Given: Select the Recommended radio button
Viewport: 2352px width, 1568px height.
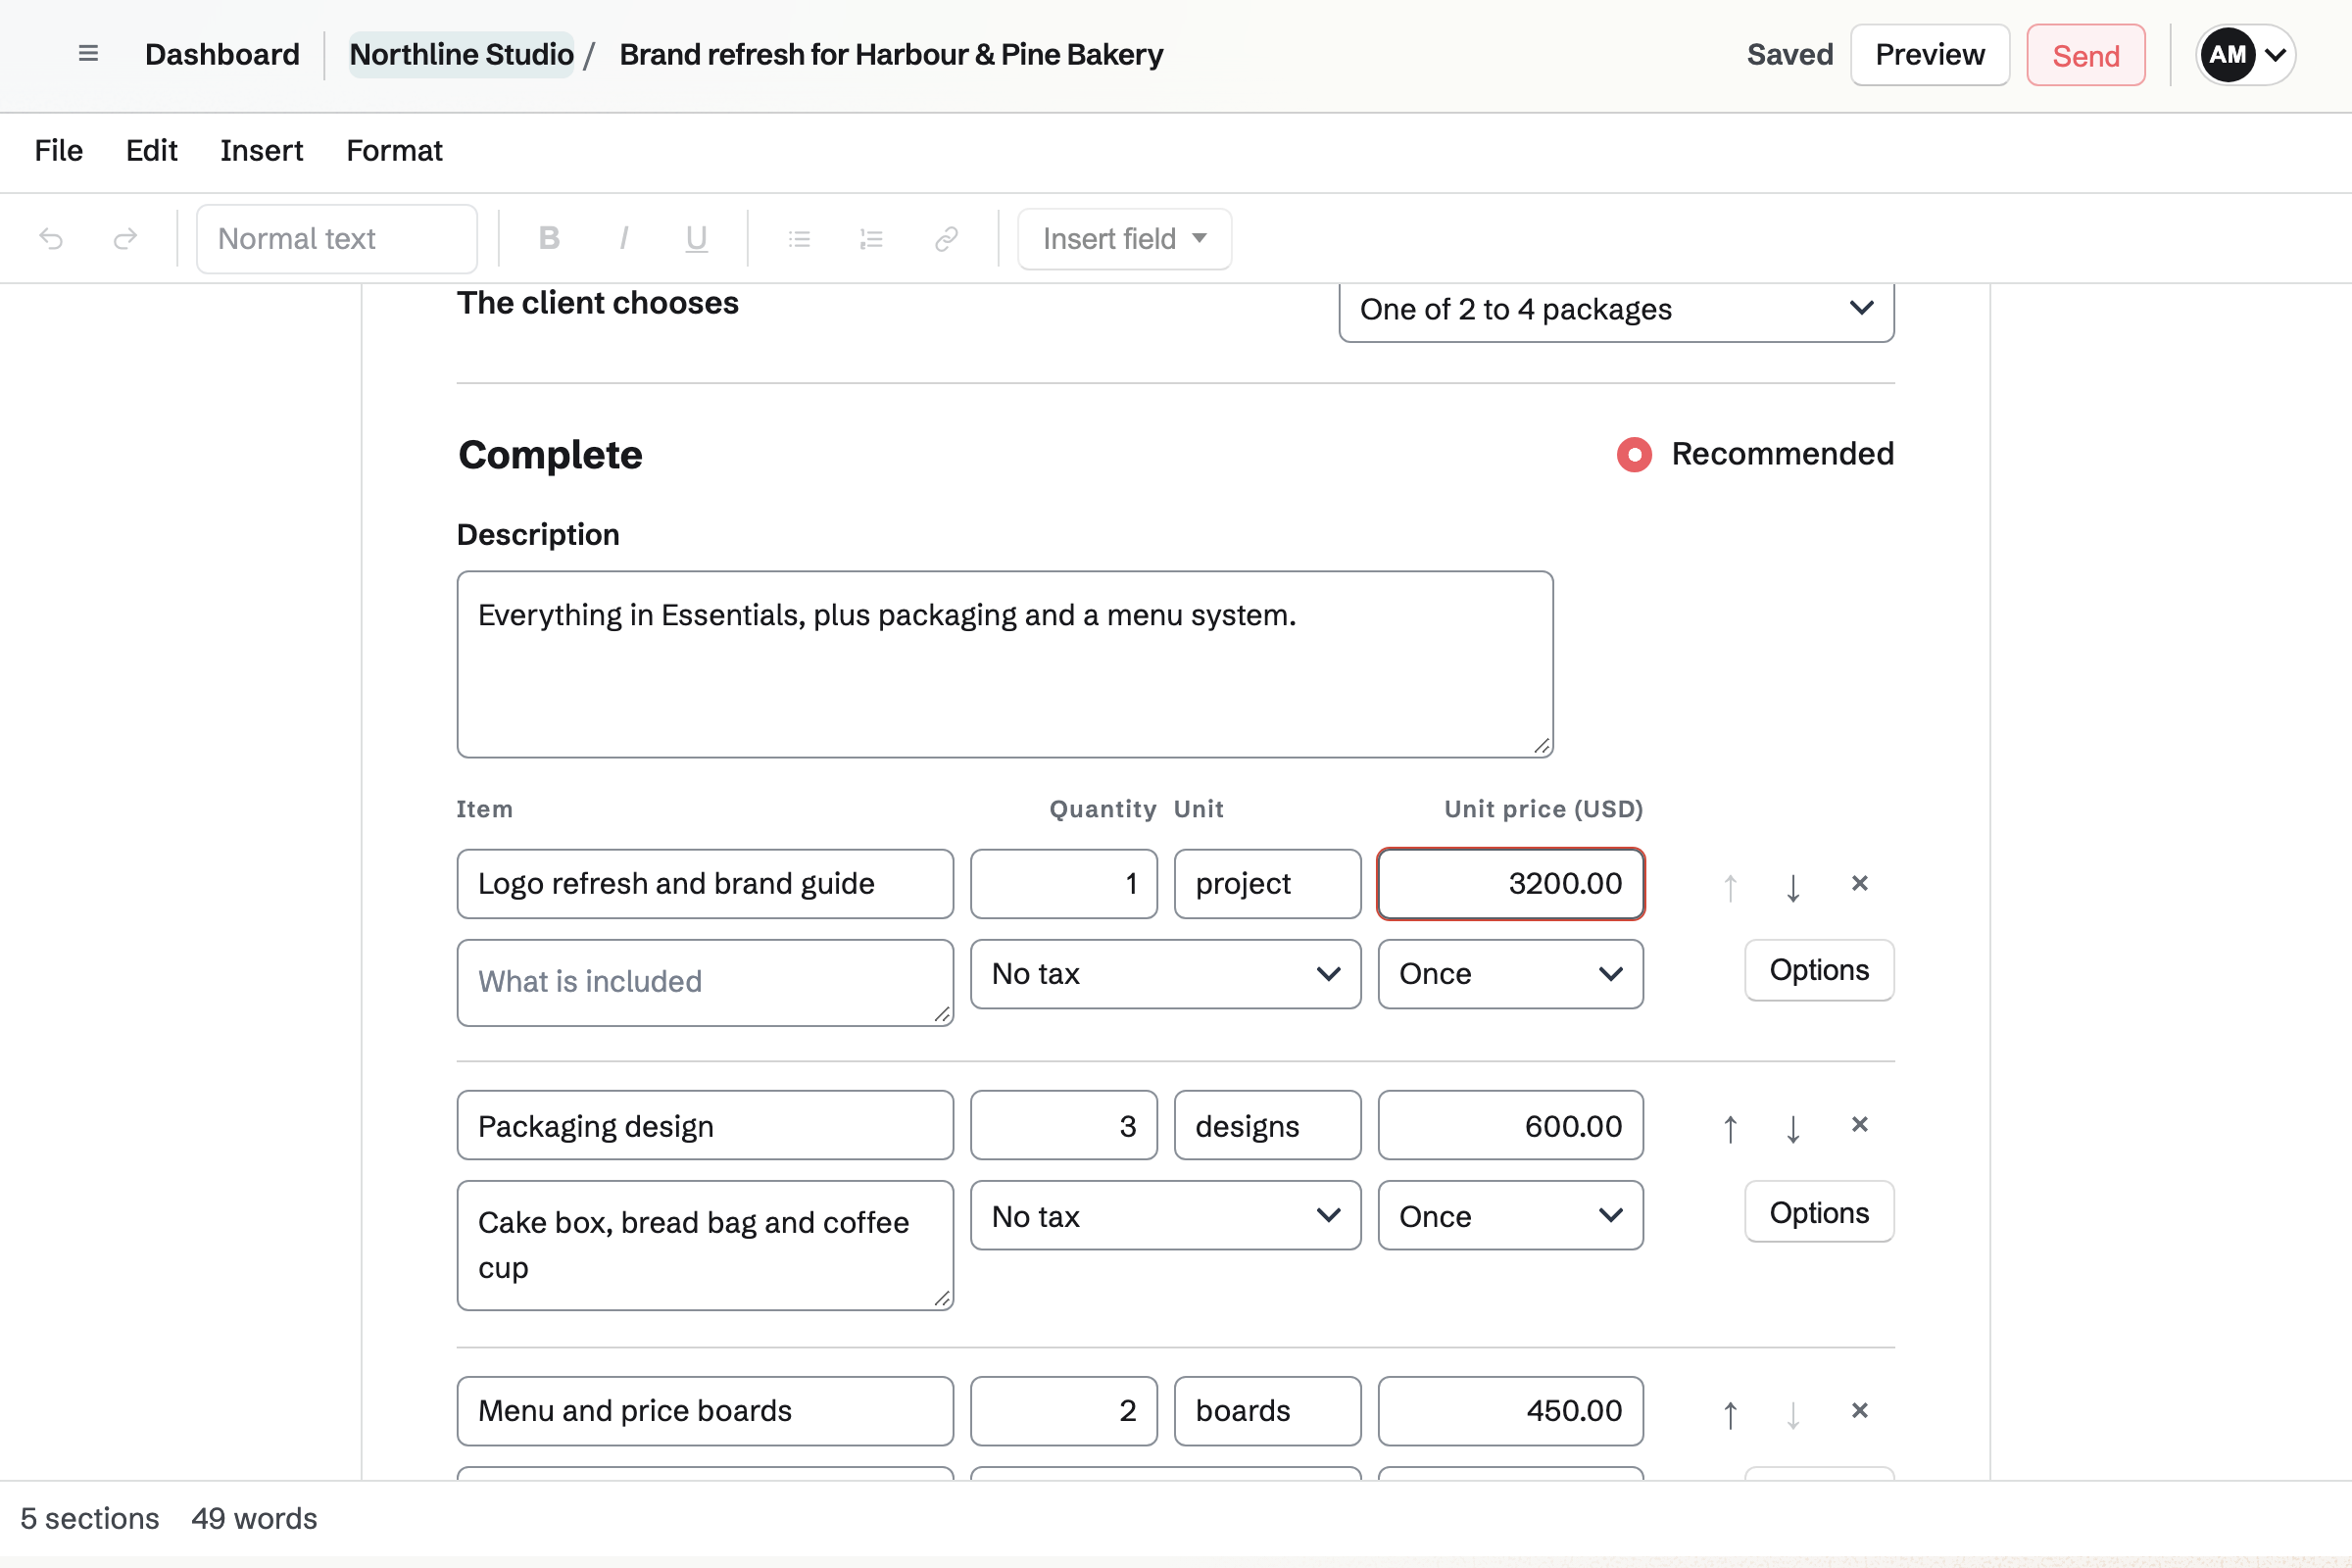Looking at the screenshot, I should pos(1634,455).
